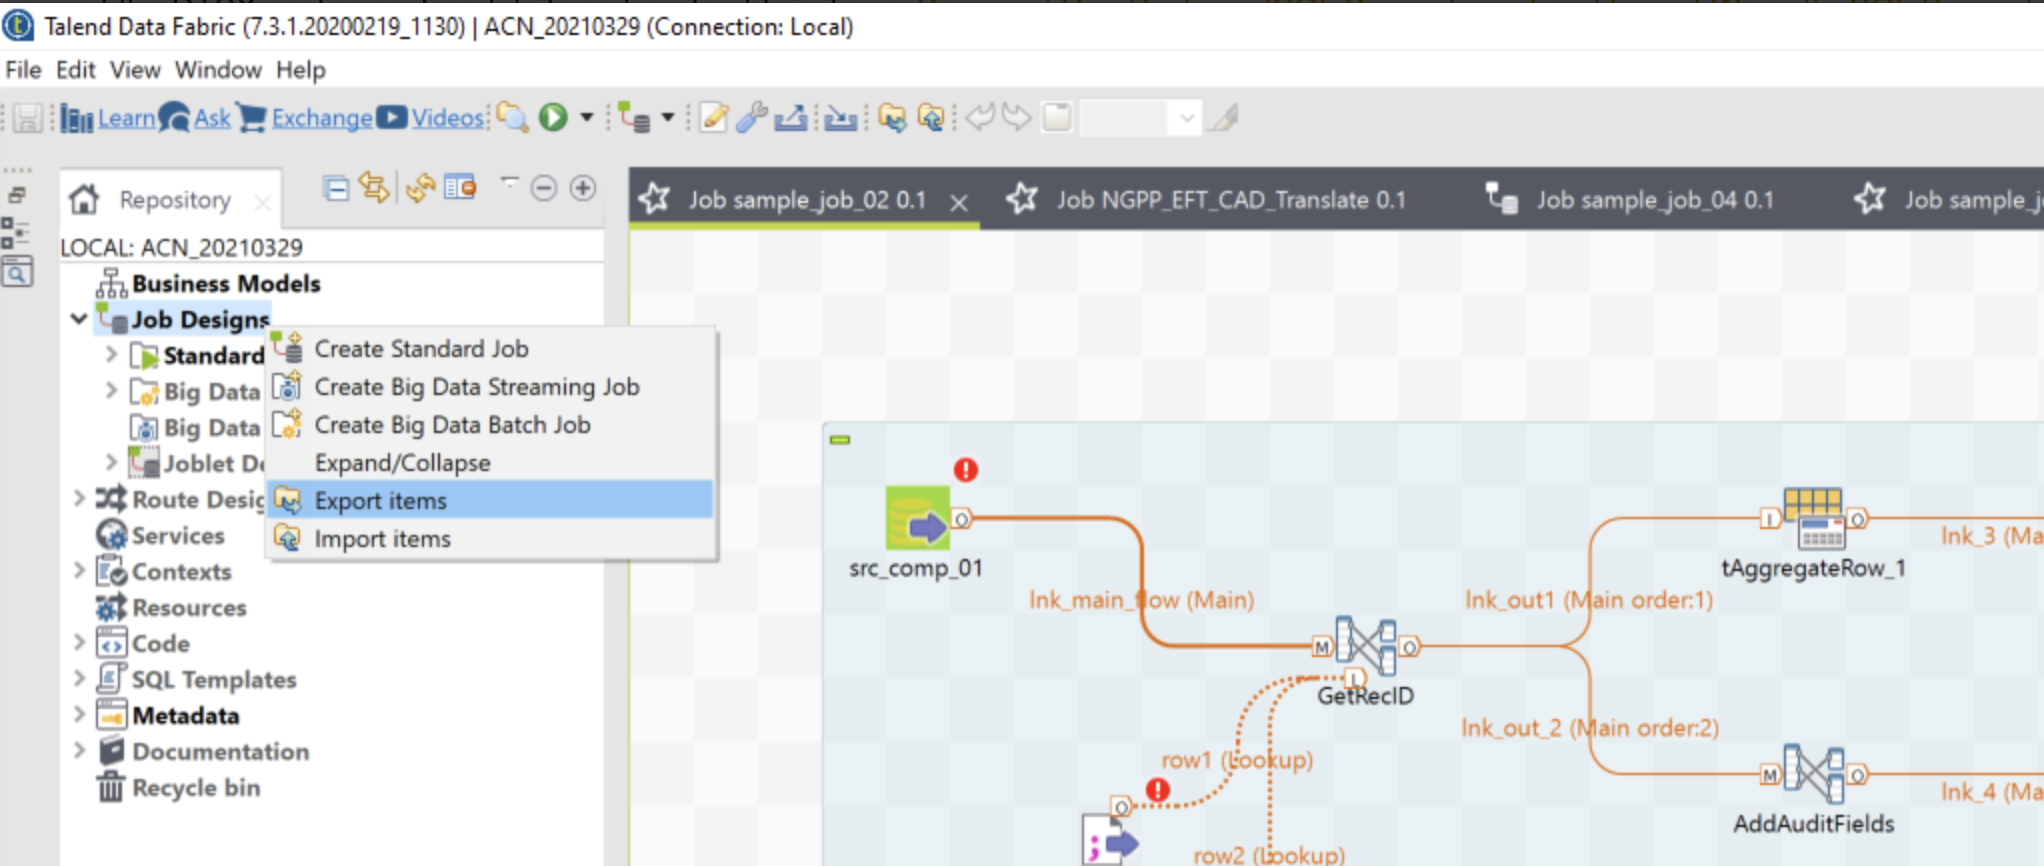Open the zoom combo box in toolbar
The height and width of the screenshot is (866, 2044).
tap(1140, 119)
